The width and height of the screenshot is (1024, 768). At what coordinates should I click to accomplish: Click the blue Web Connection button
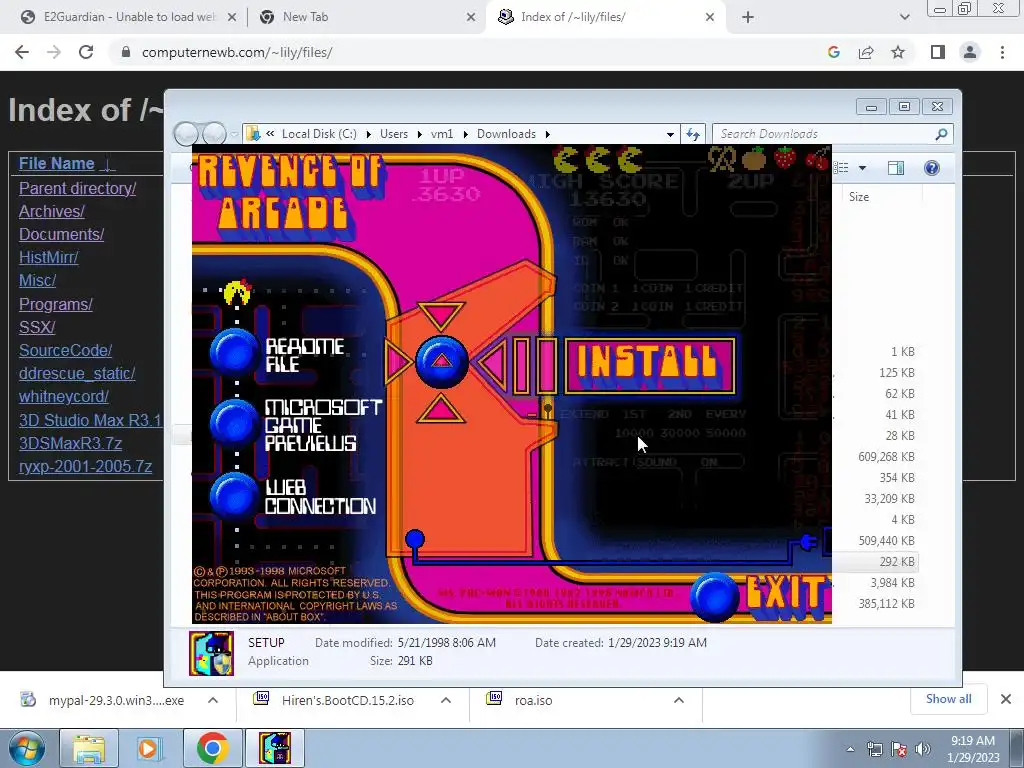click(234, 496)
